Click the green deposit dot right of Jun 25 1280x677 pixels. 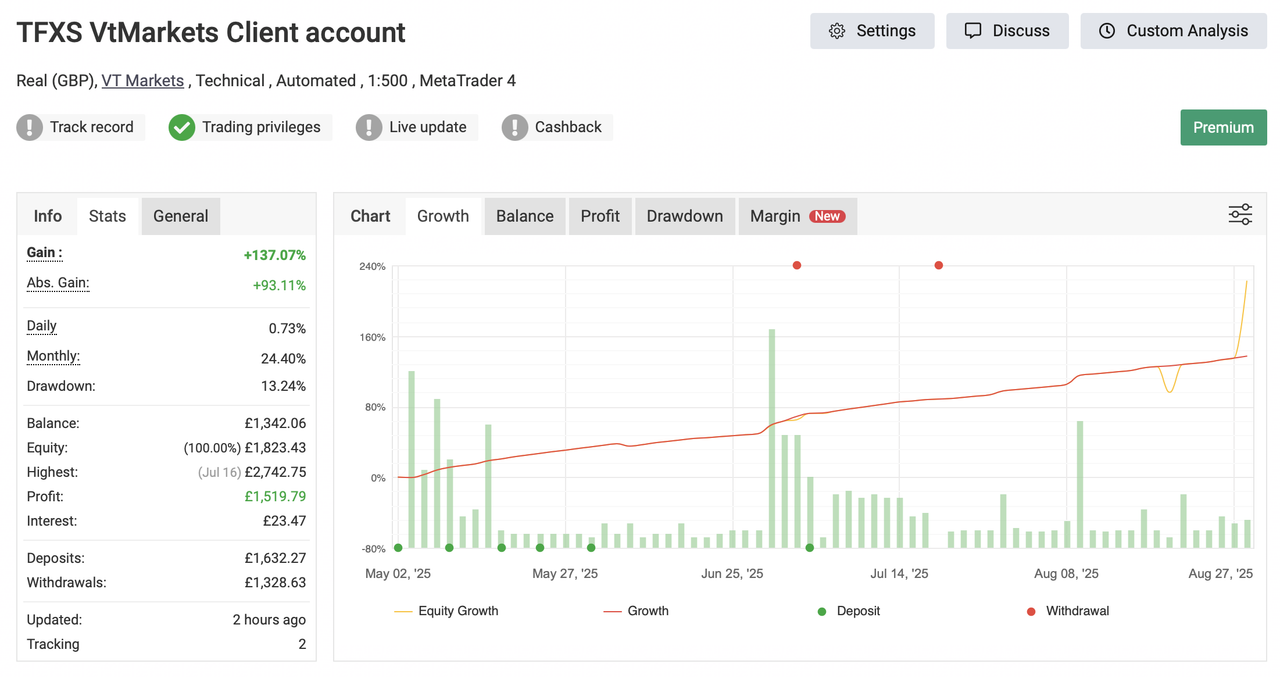pyautogui.click(x=810, y=548)
